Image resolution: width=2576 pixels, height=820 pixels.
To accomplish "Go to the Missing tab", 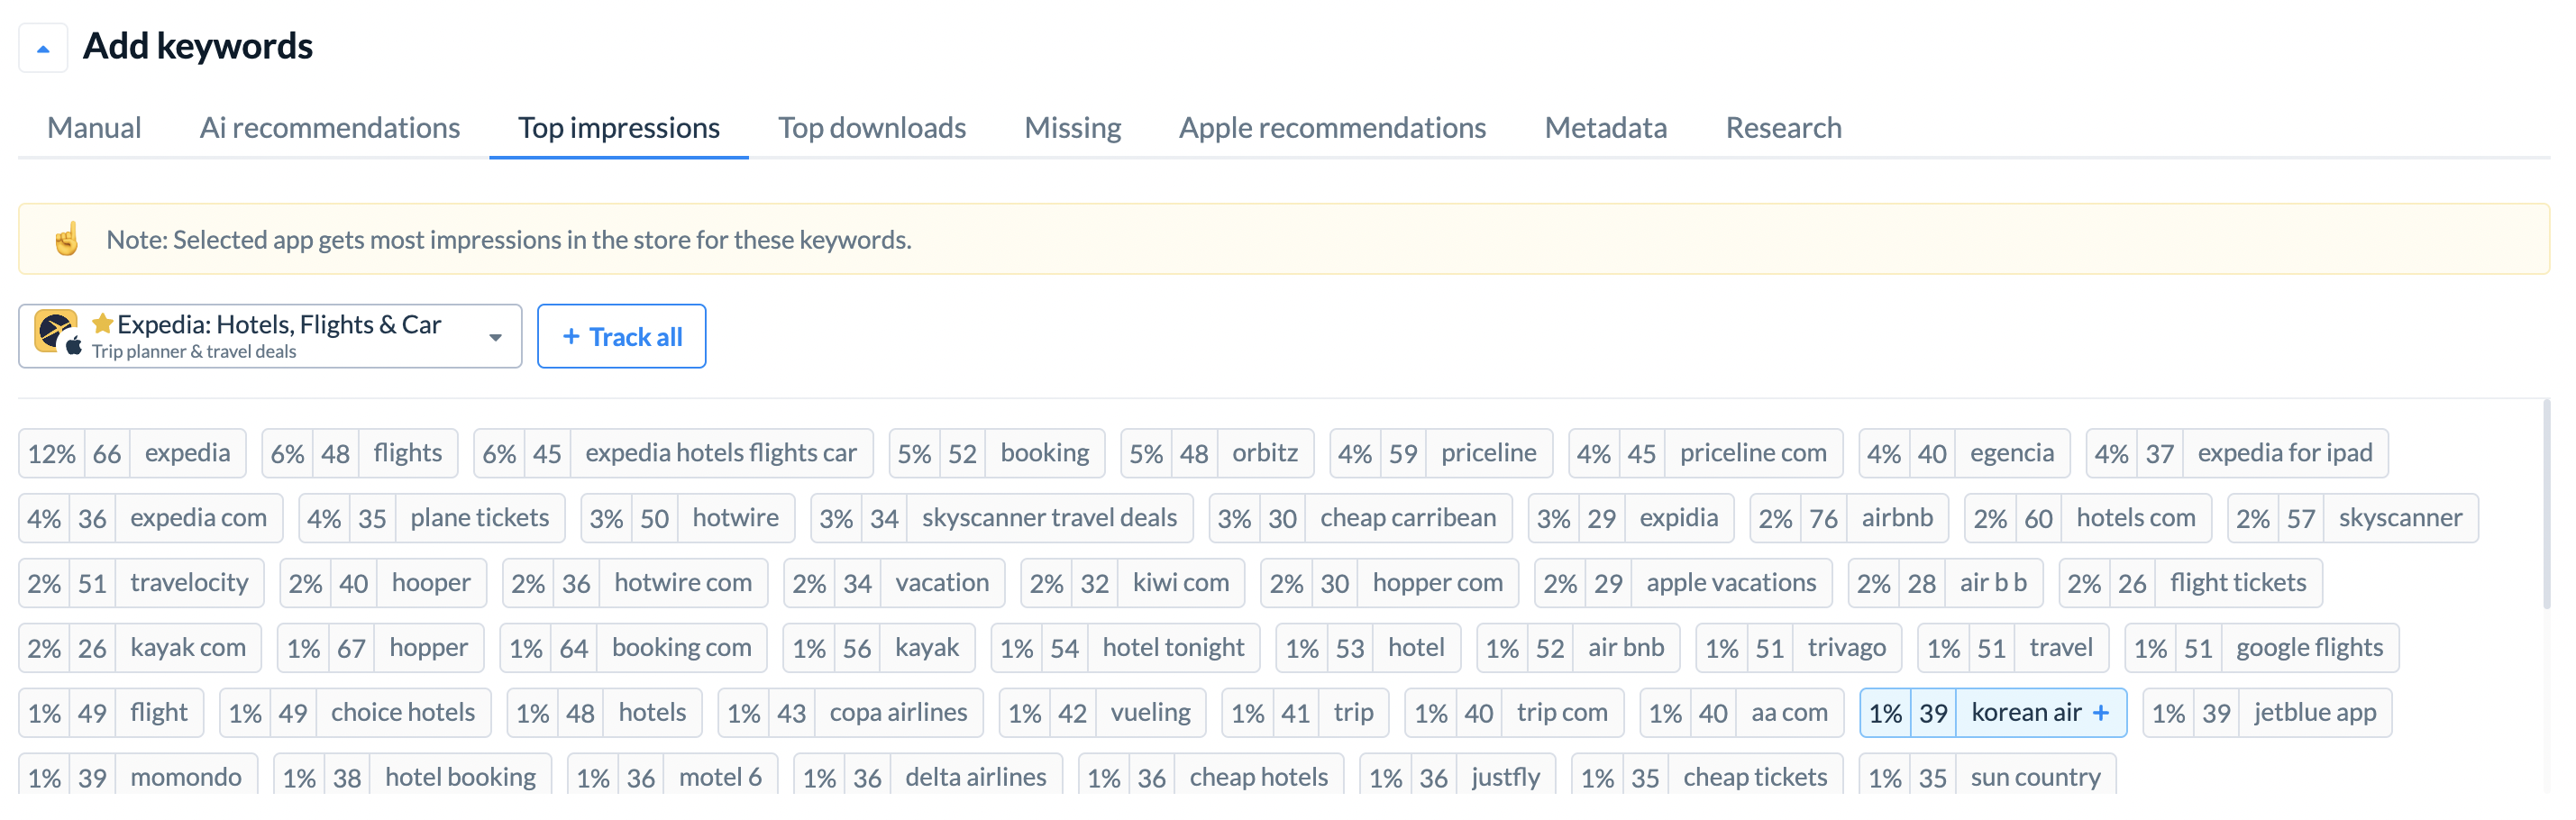I will point(1072,128).
